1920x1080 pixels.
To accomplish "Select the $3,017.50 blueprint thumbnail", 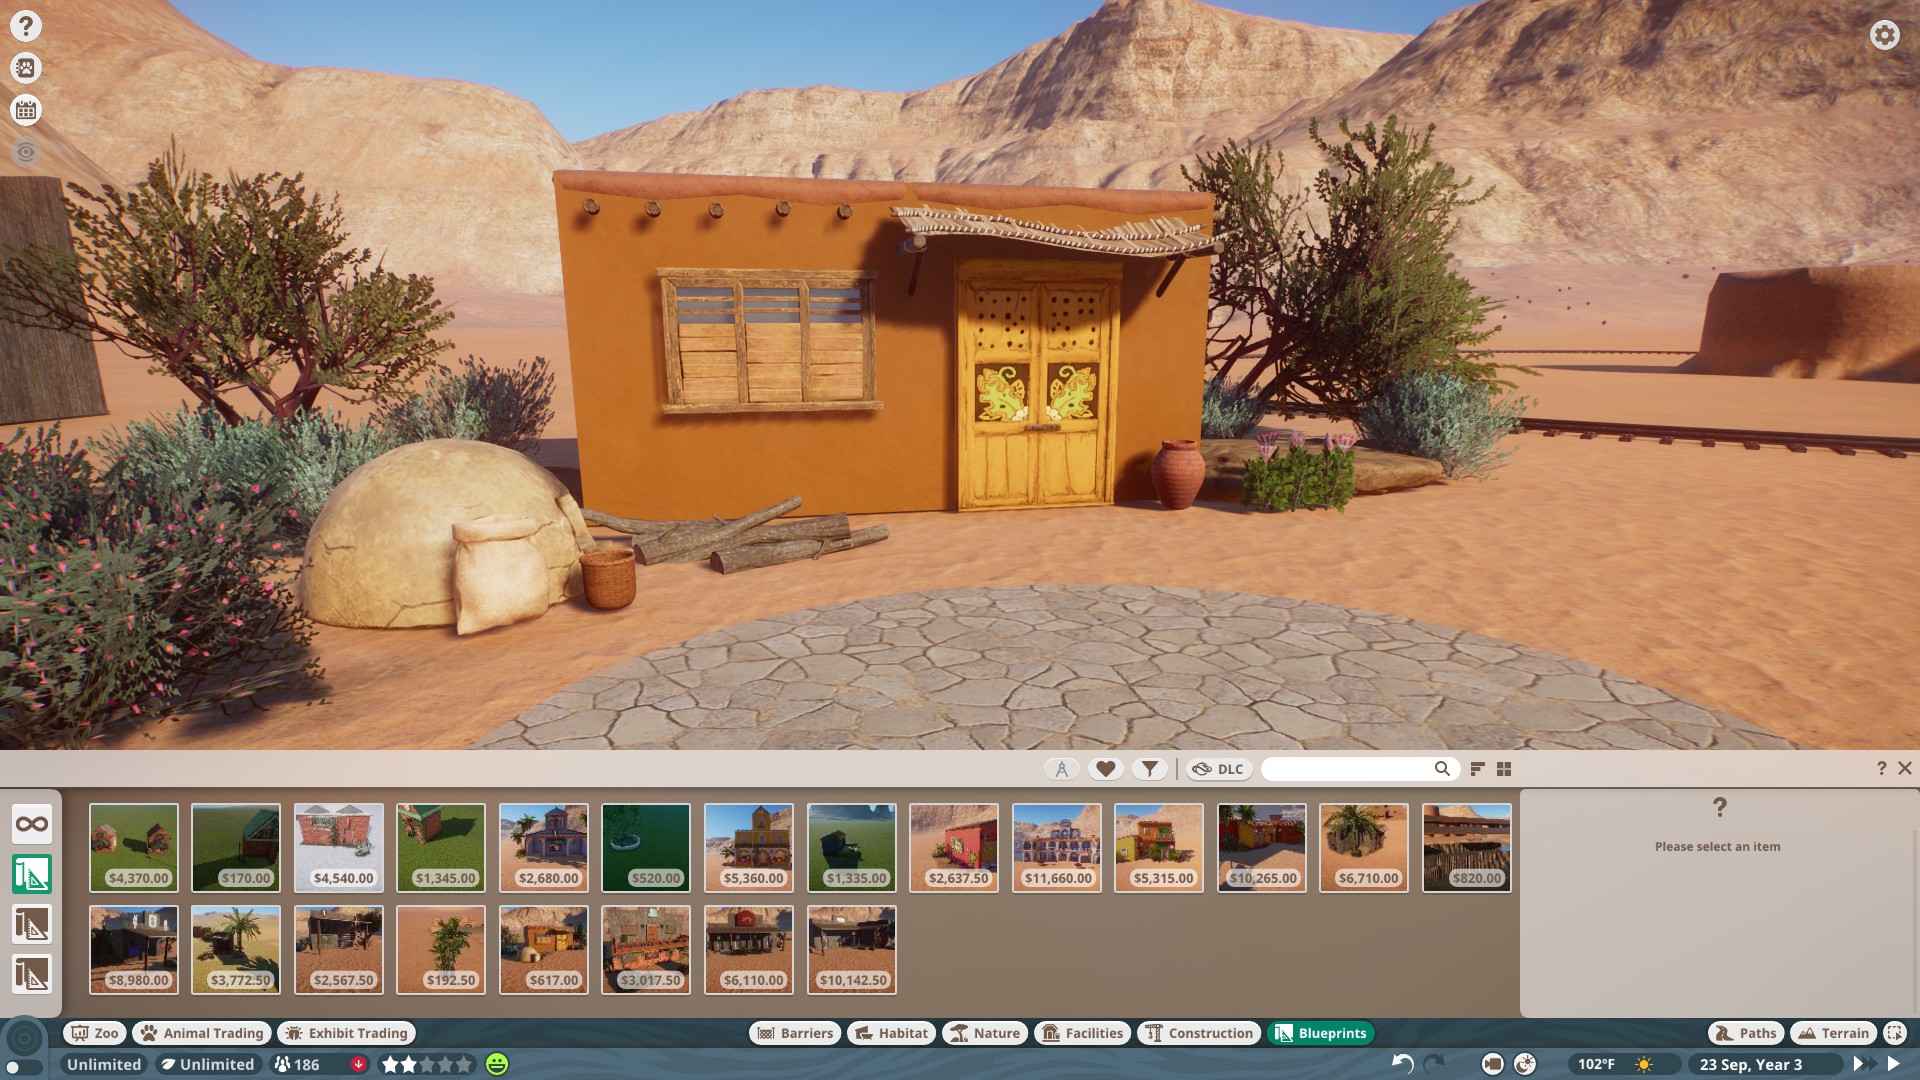I will point(646,950).
